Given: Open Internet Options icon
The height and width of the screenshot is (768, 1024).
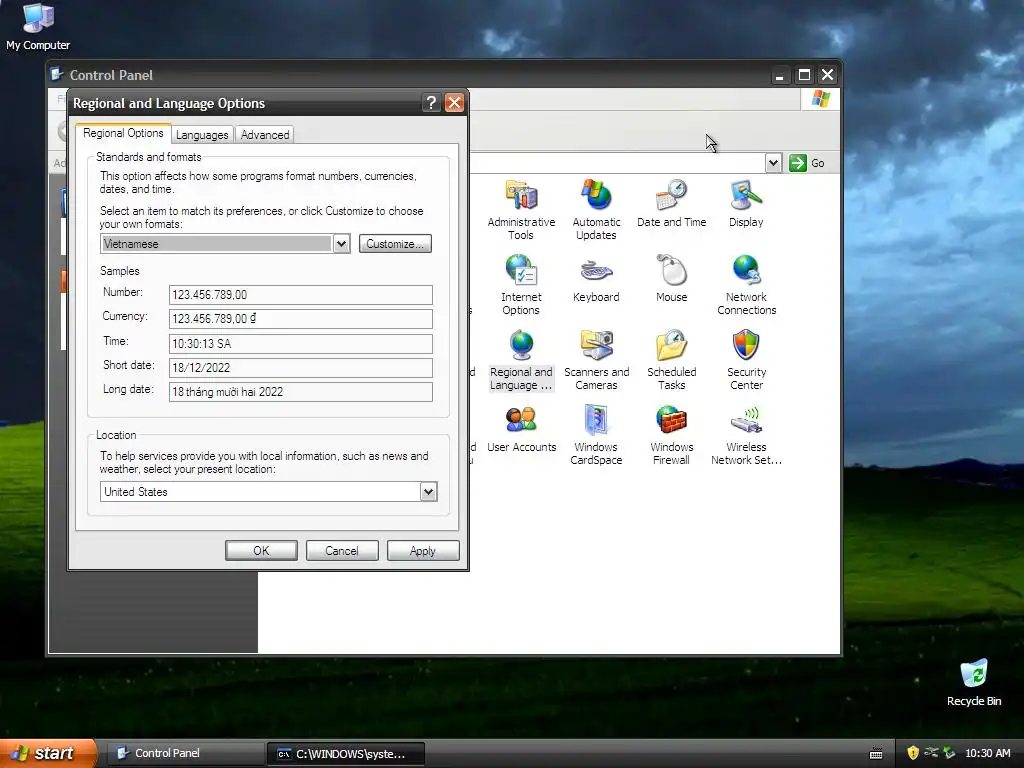Looking at the screenshot, I should (520, 285).
